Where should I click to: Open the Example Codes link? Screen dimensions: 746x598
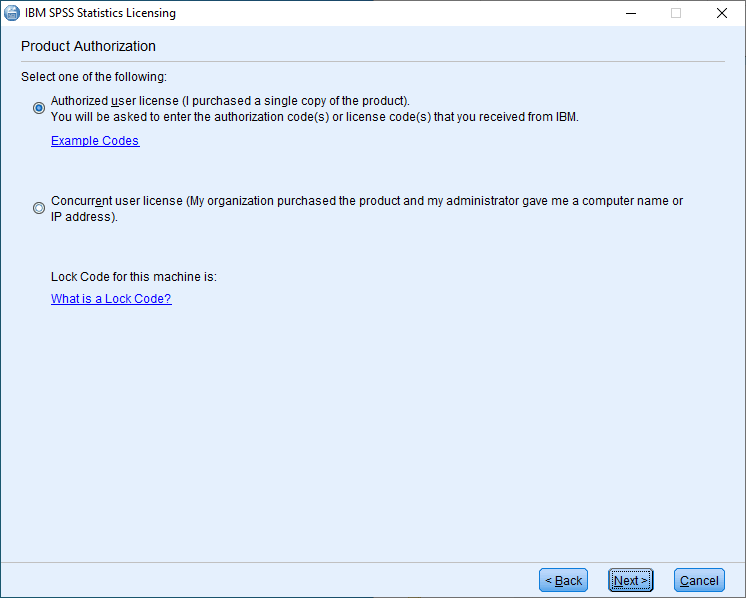[x=95, y=141]
